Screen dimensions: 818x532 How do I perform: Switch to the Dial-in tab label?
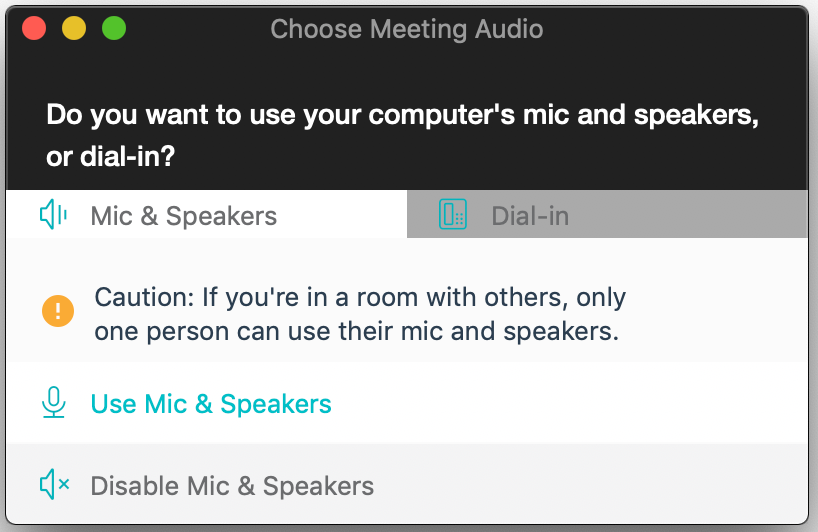pos(530,216)
